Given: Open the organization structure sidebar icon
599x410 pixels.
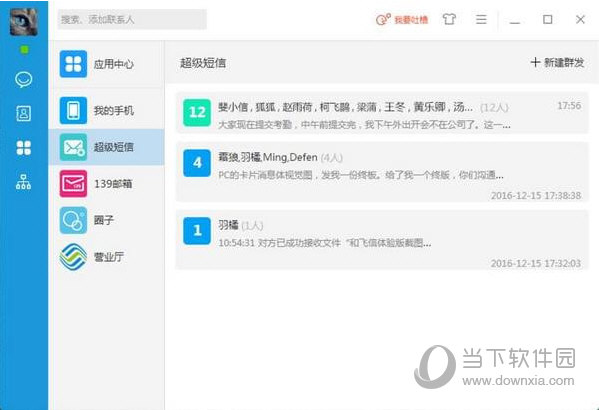Looking at the screenshot, I should point(24,182).
